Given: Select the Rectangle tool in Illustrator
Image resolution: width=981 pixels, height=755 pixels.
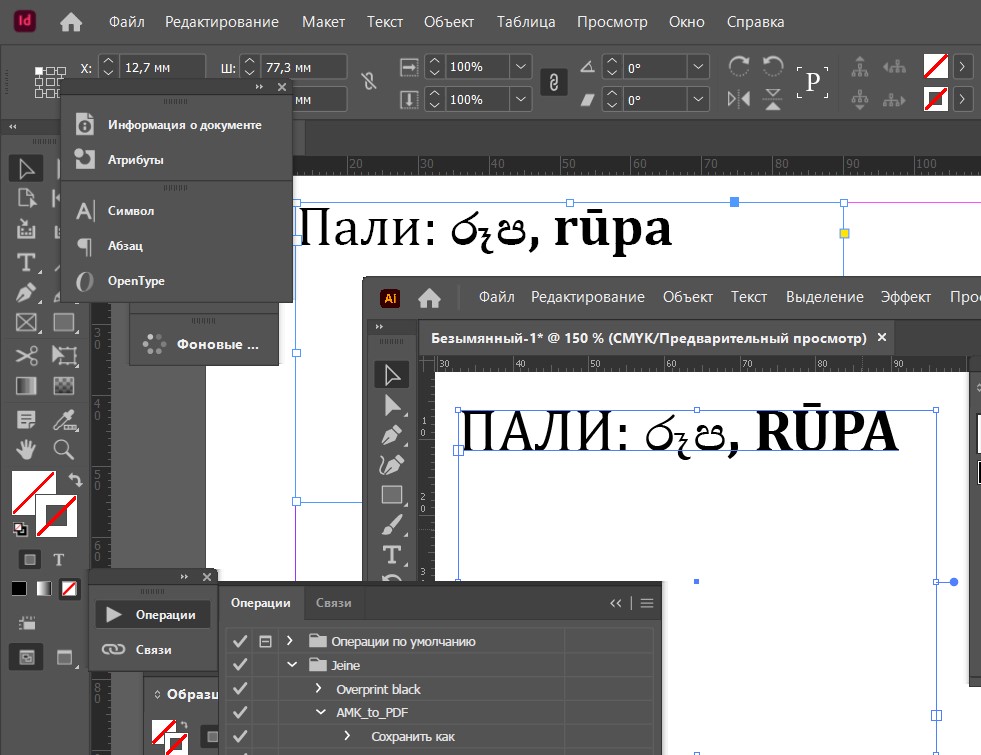Looking at the screenshot, I should point(391,495).
